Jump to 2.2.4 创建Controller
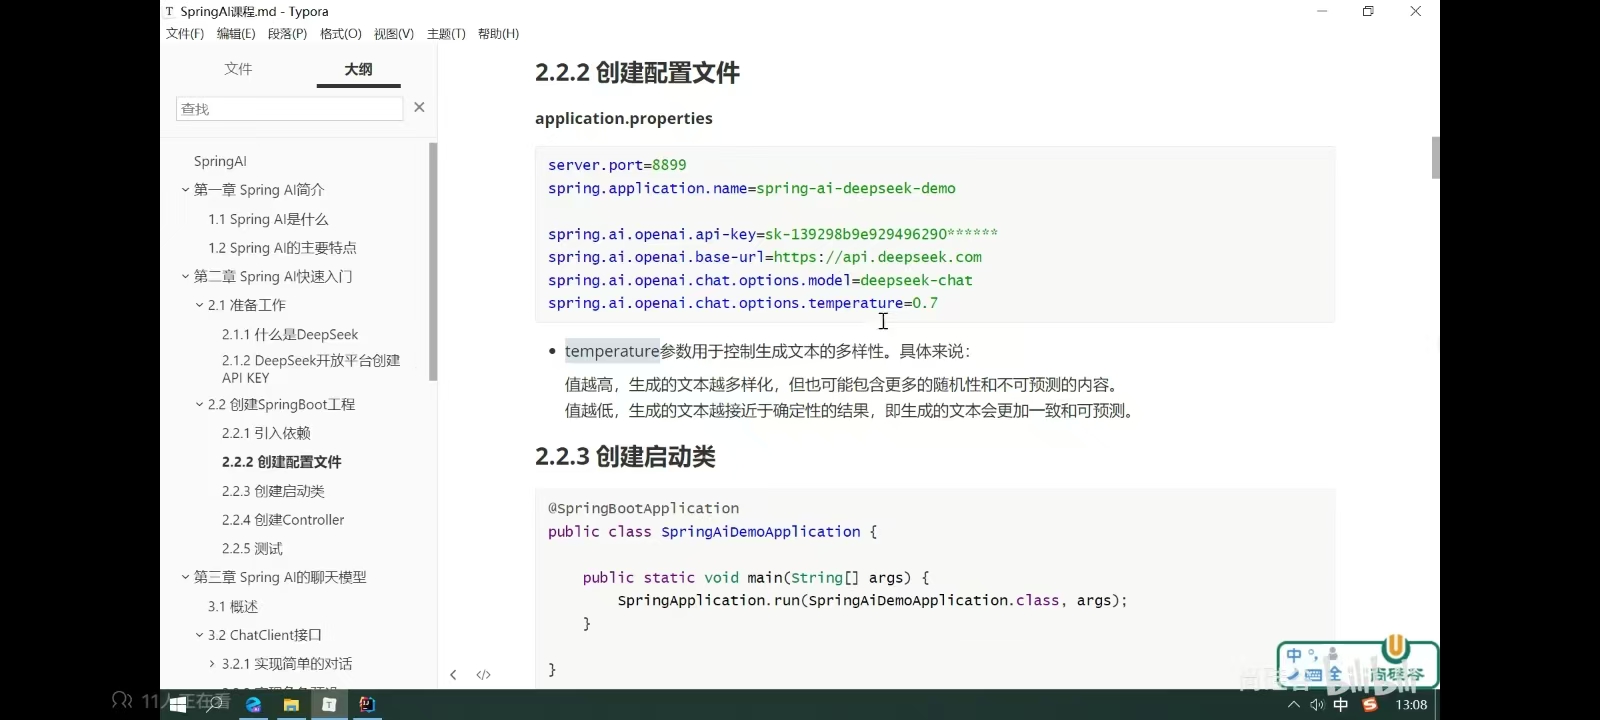Viewport: 1600px width, 720px height. 283,520
